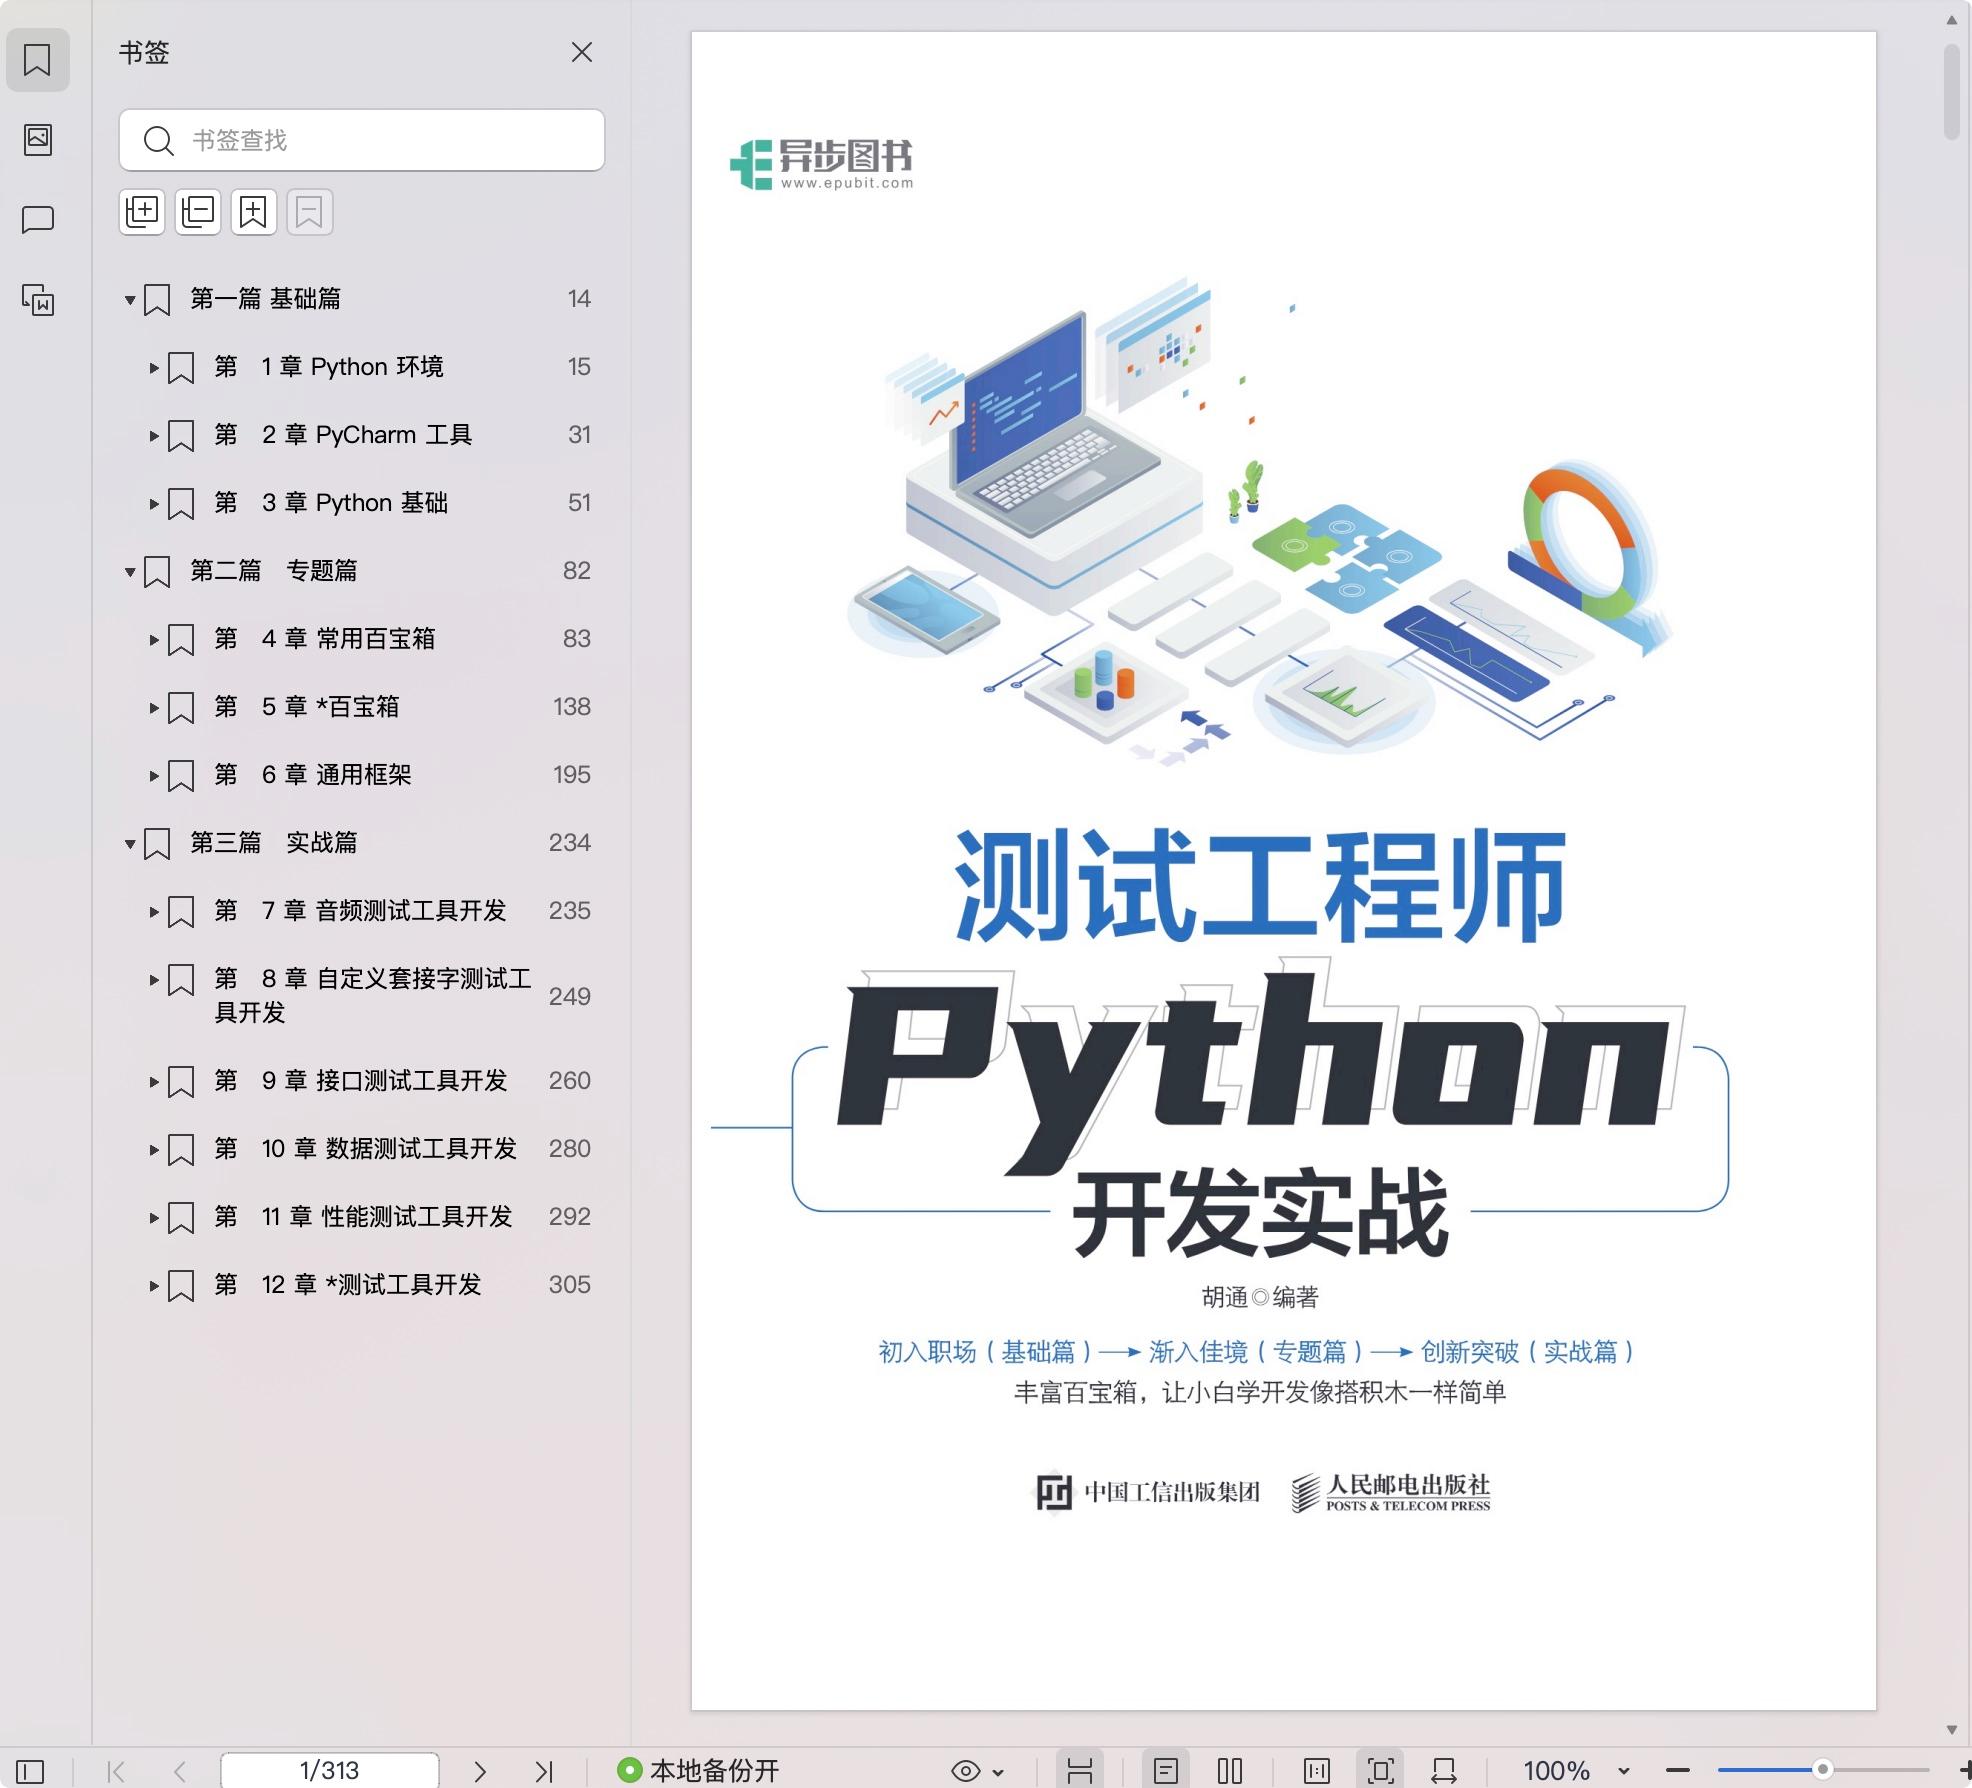Go to bookmark 第二篇 专题篇
The image size is (1972, 1788).
(273, 570)
